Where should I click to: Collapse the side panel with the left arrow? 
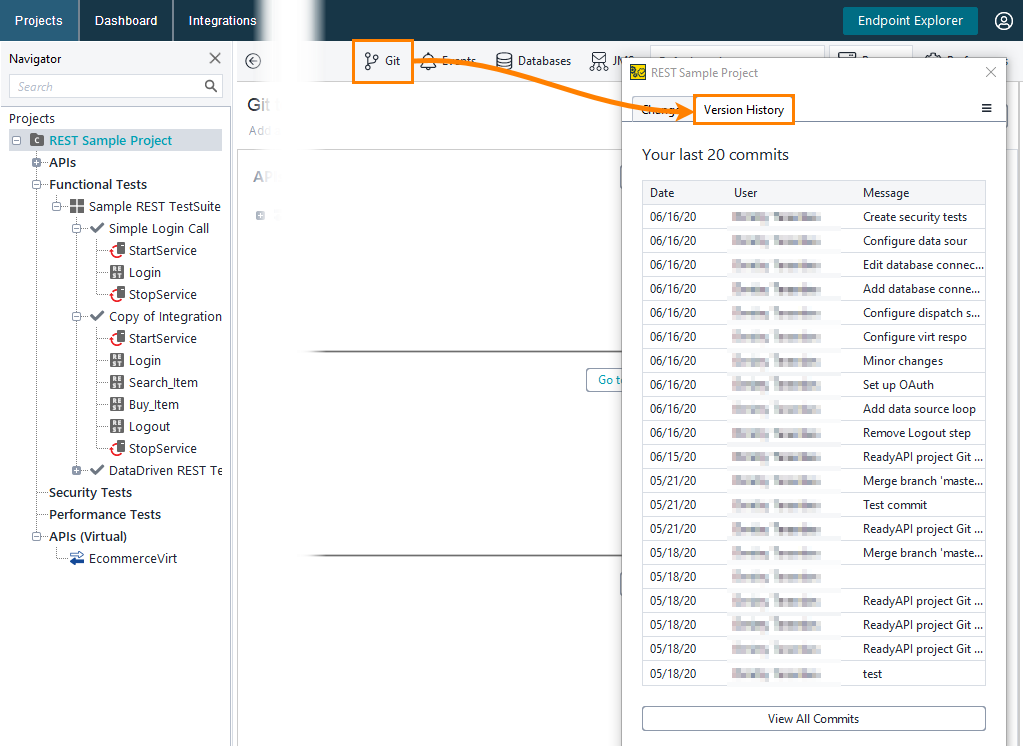[254, 60]
